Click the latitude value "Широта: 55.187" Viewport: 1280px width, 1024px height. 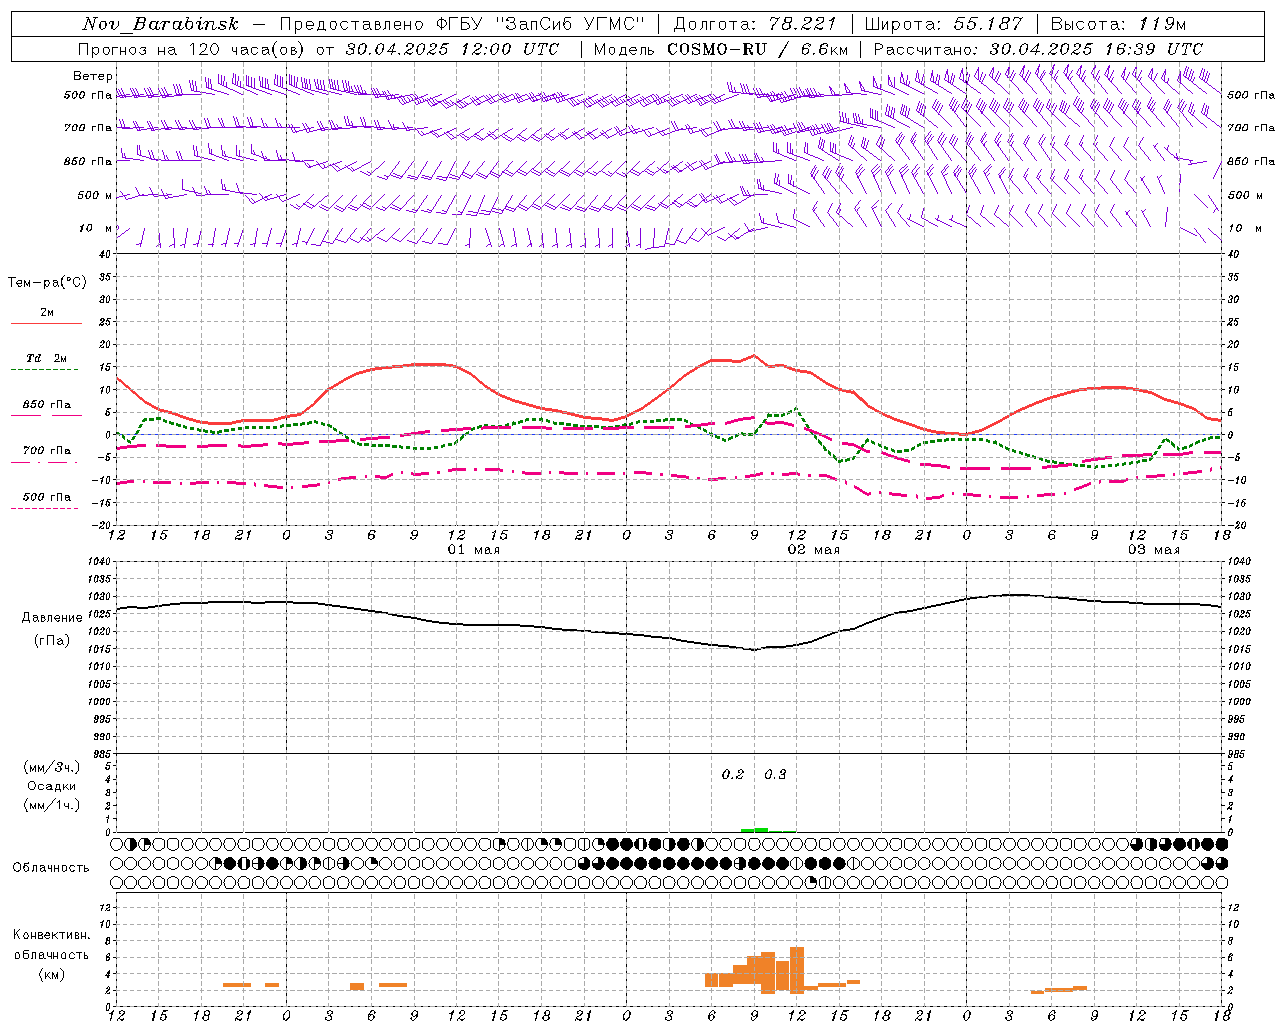click(x=944, y=24)
